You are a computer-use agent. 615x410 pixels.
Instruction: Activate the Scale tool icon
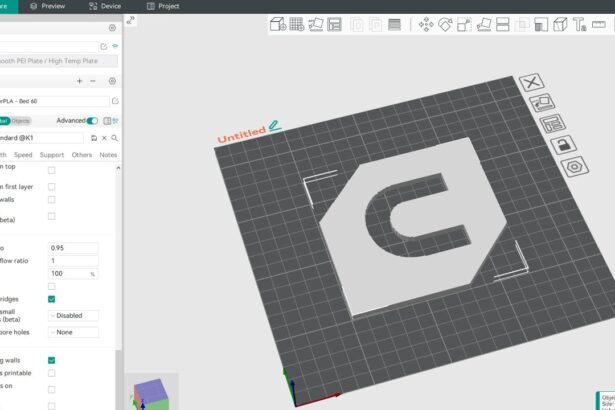pos(464,24)
